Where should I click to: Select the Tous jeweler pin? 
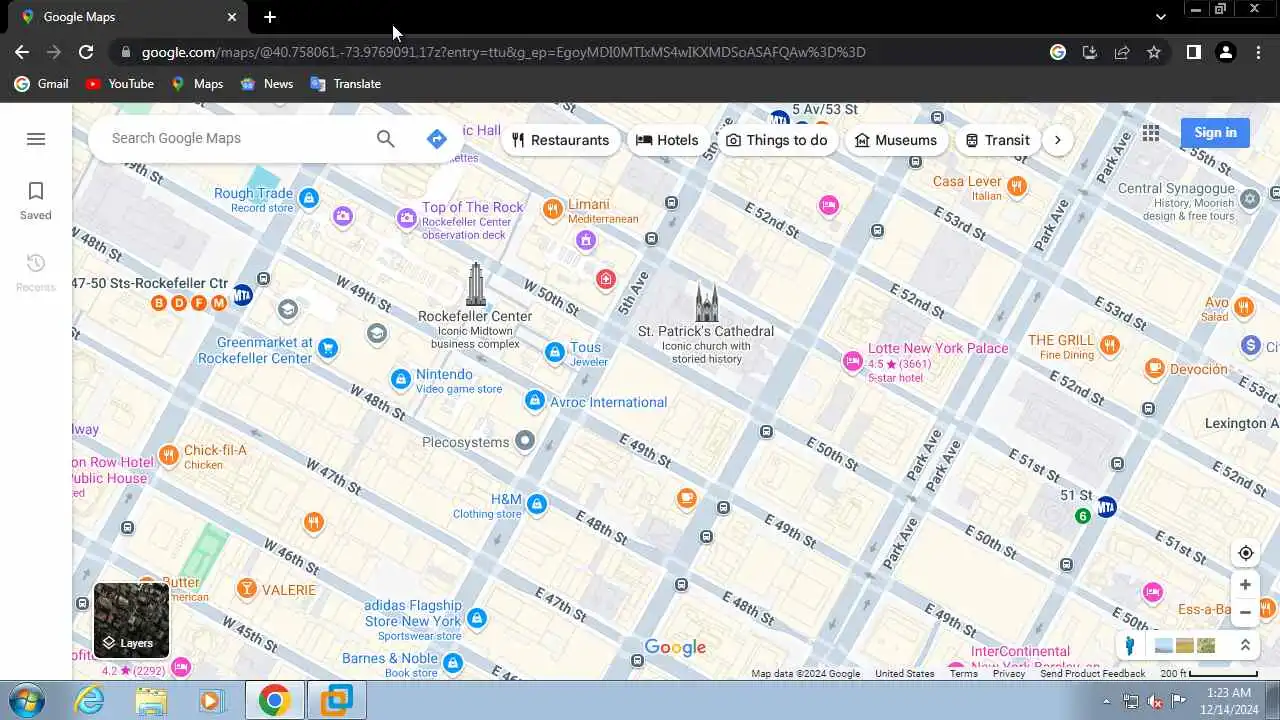[555, 352]
